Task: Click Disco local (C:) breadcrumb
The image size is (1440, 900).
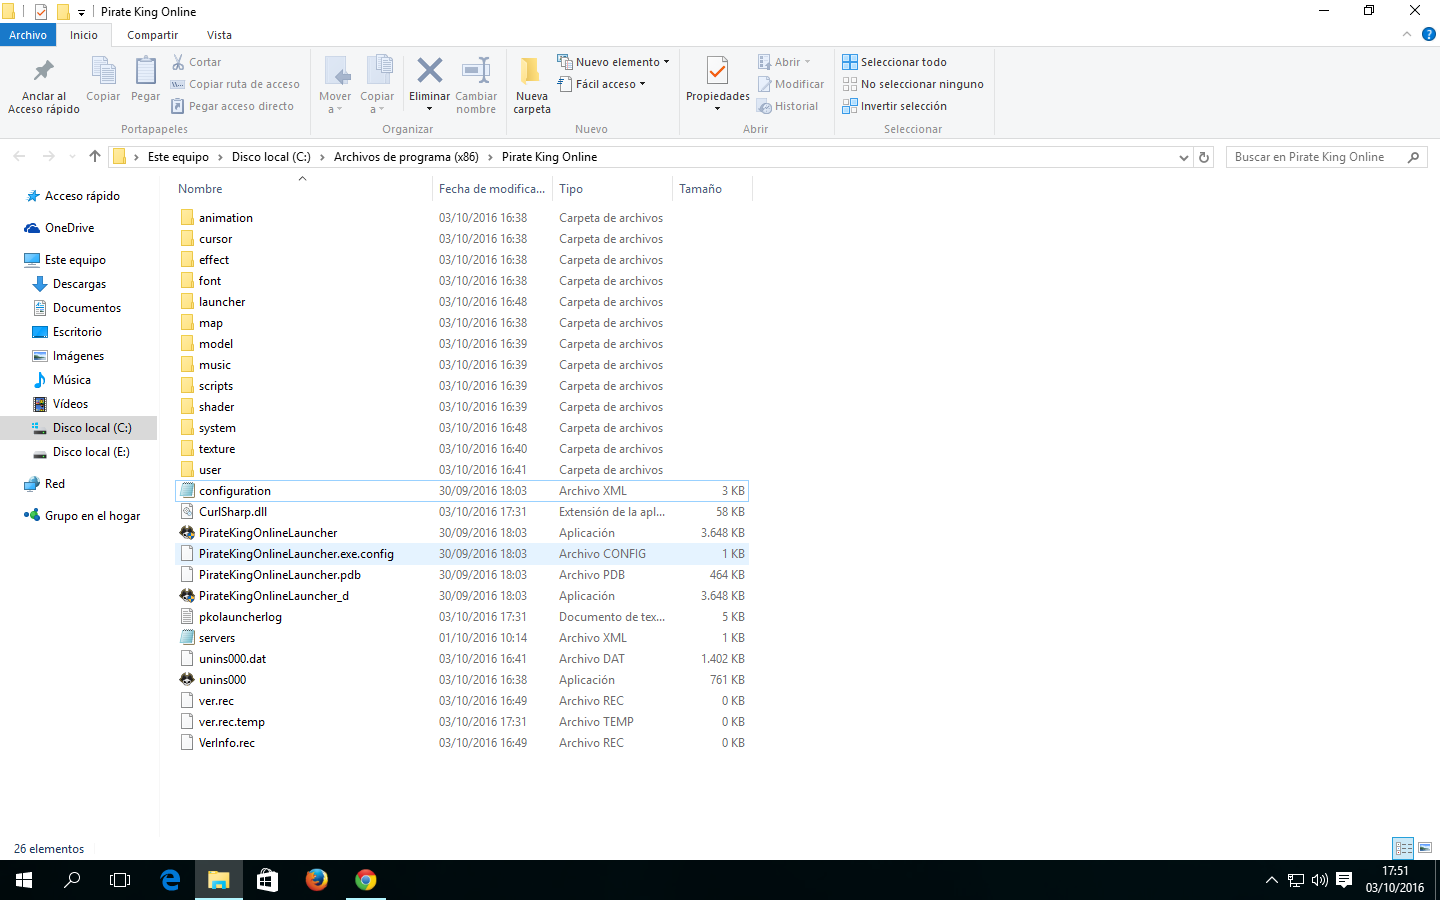Action: point(271,157)
